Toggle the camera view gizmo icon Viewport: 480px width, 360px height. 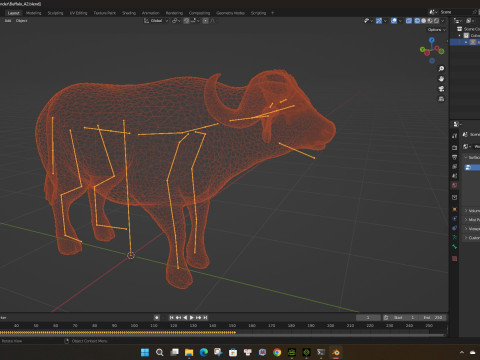pos(441,89)
